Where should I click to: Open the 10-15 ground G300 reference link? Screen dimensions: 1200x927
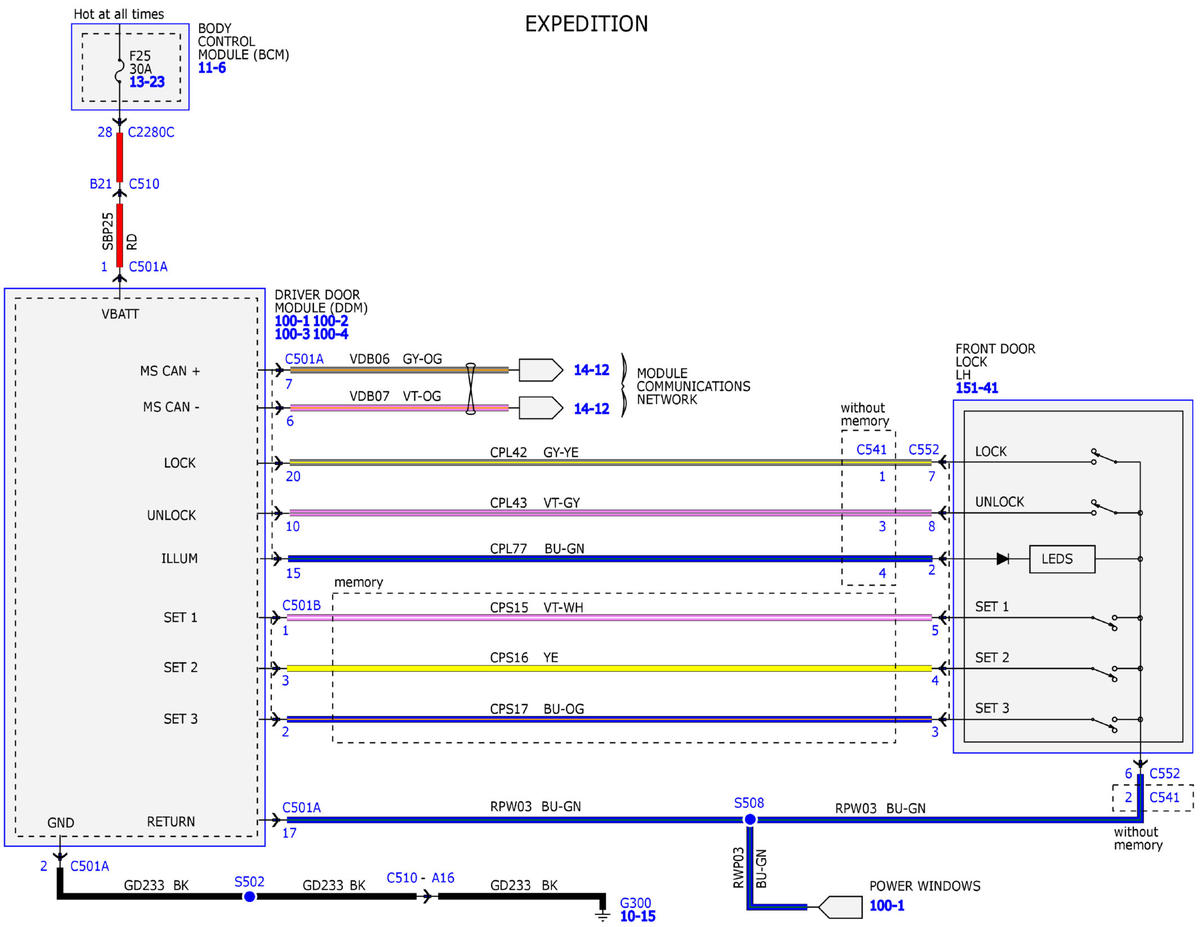click(638, 915)
